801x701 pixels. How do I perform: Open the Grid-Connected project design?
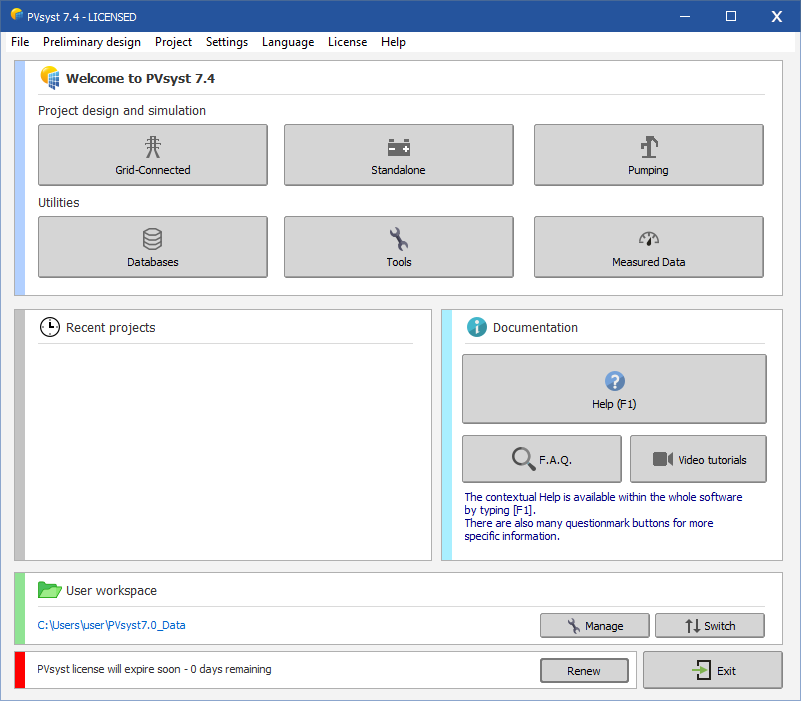[x=153, y=155]
